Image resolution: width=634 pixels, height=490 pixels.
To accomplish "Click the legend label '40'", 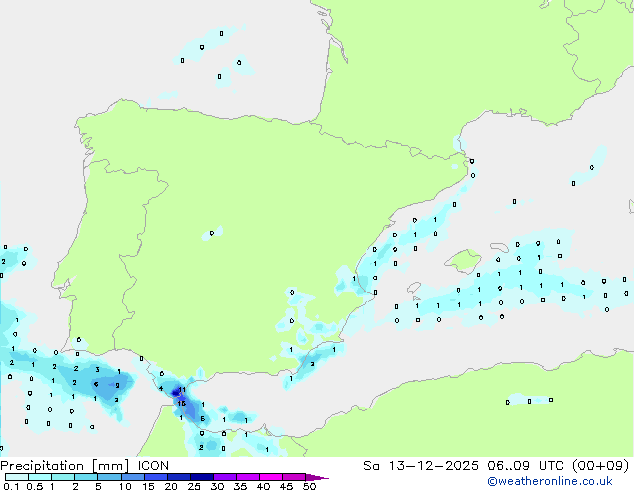I will (x=263, y=486).
